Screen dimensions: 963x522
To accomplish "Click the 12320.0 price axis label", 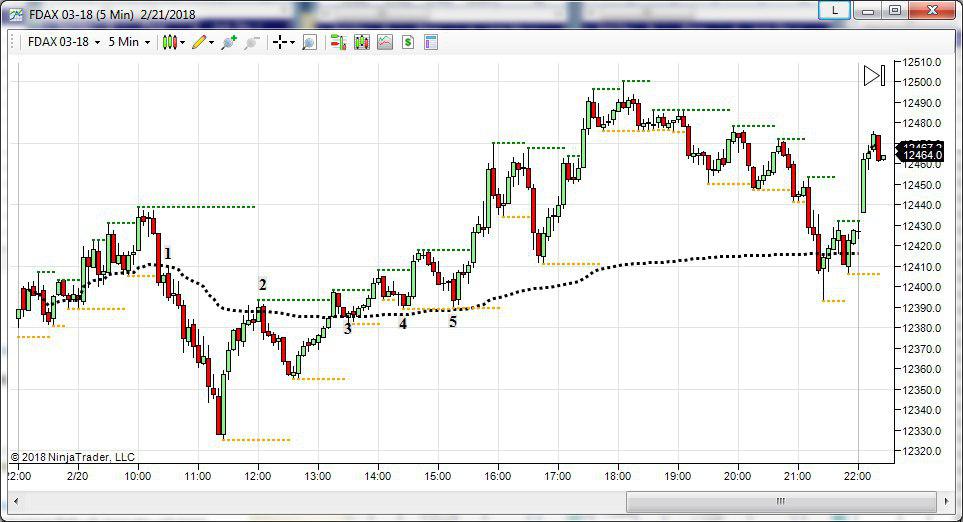I will (922, 451).
